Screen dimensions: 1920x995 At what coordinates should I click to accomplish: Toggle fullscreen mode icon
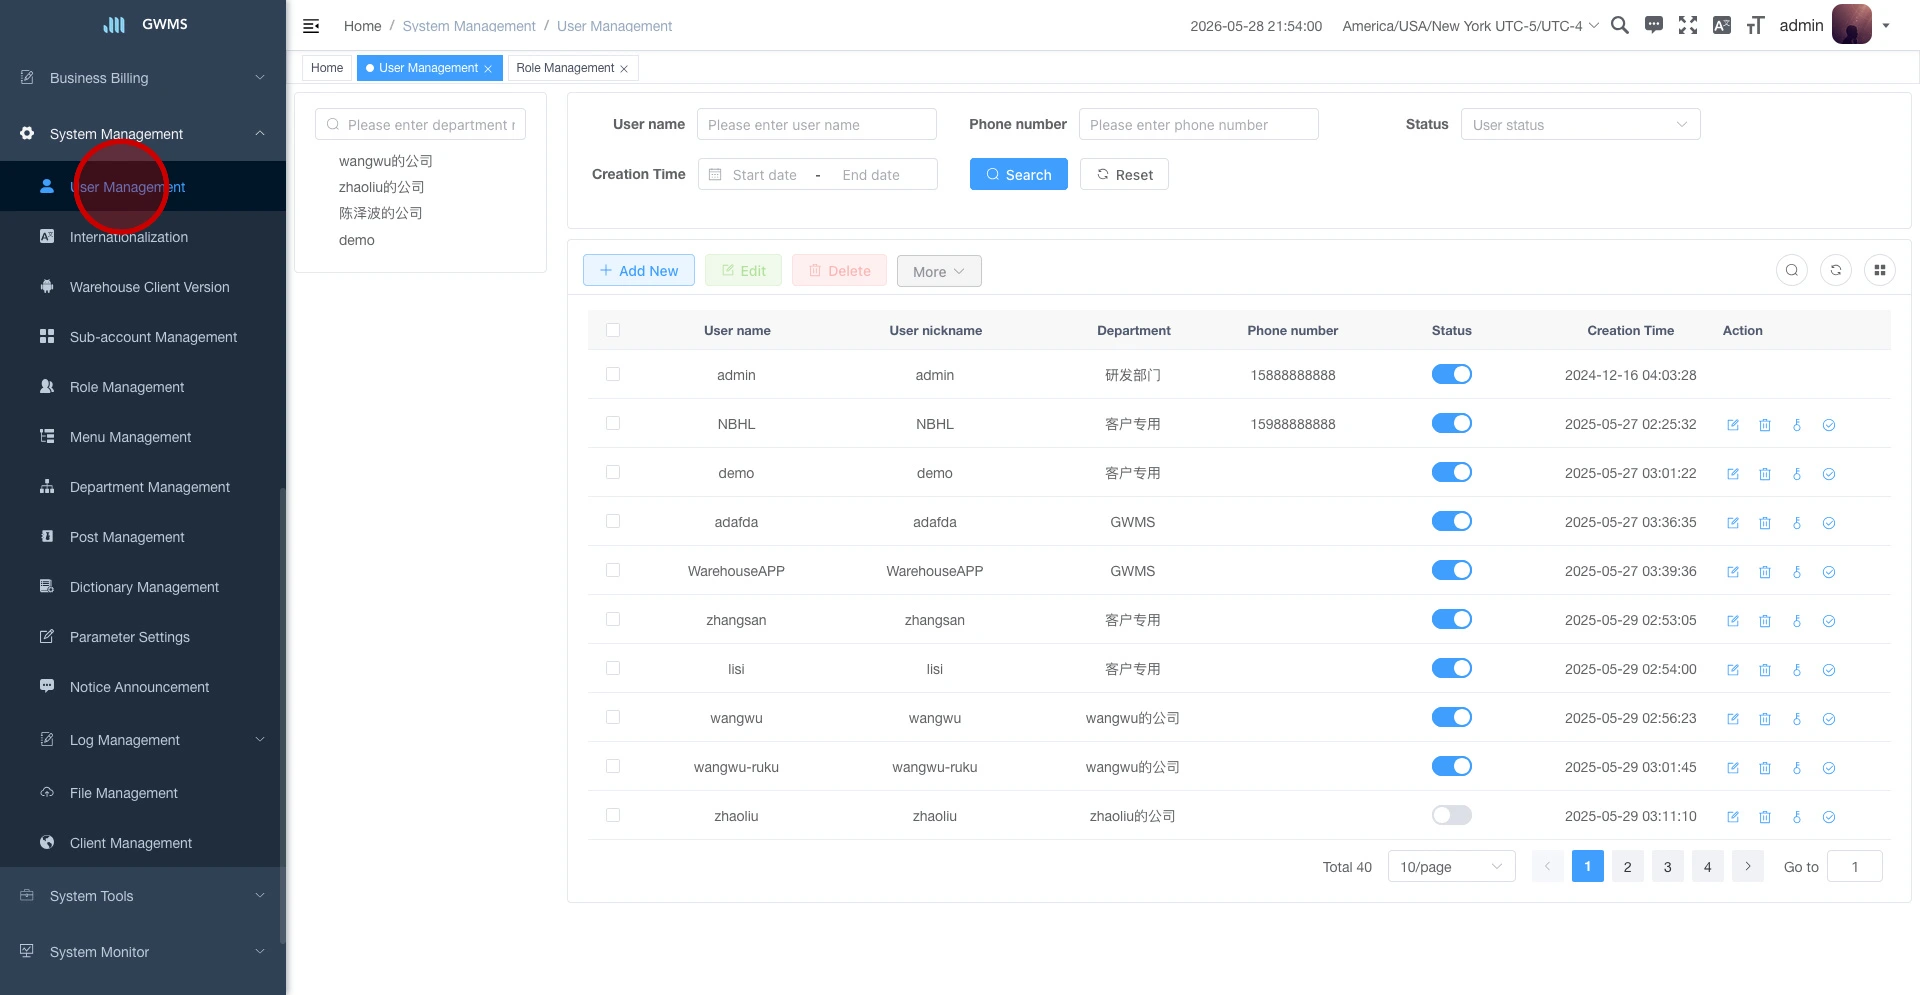coord(1688,25)
